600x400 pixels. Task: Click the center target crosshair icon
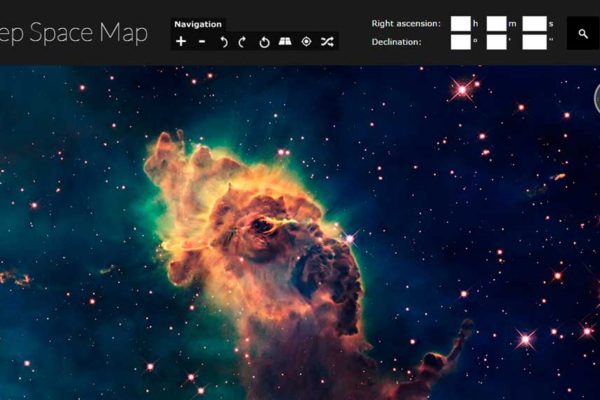coord(306,41)
